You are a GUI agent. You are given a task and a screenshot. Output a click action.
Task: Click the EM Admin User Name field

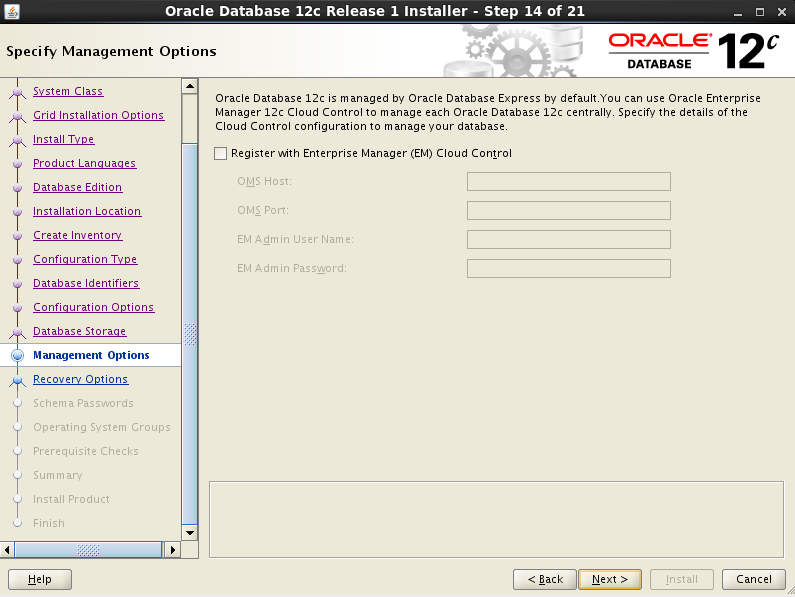pos(568,239)
